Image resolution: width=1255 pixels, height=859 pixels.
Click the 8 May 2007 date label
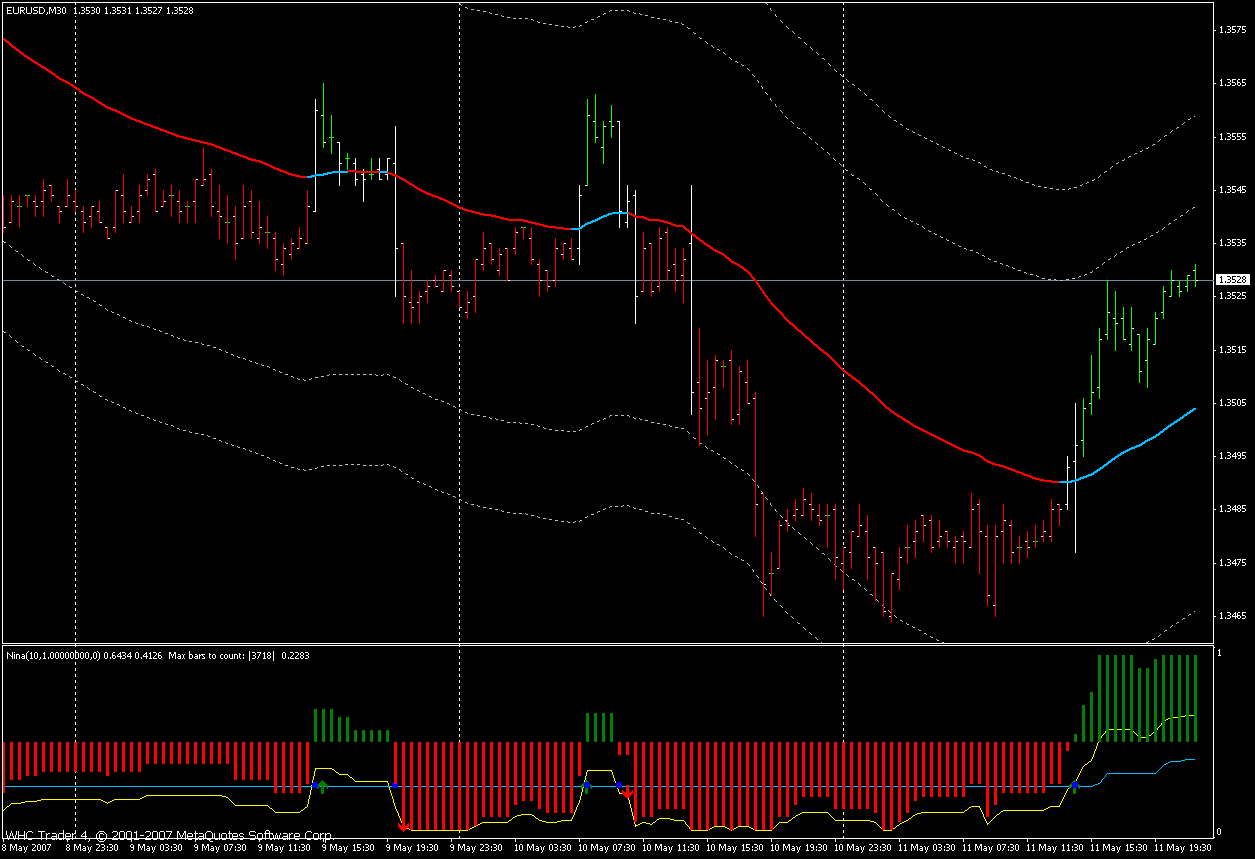(28, 847)
